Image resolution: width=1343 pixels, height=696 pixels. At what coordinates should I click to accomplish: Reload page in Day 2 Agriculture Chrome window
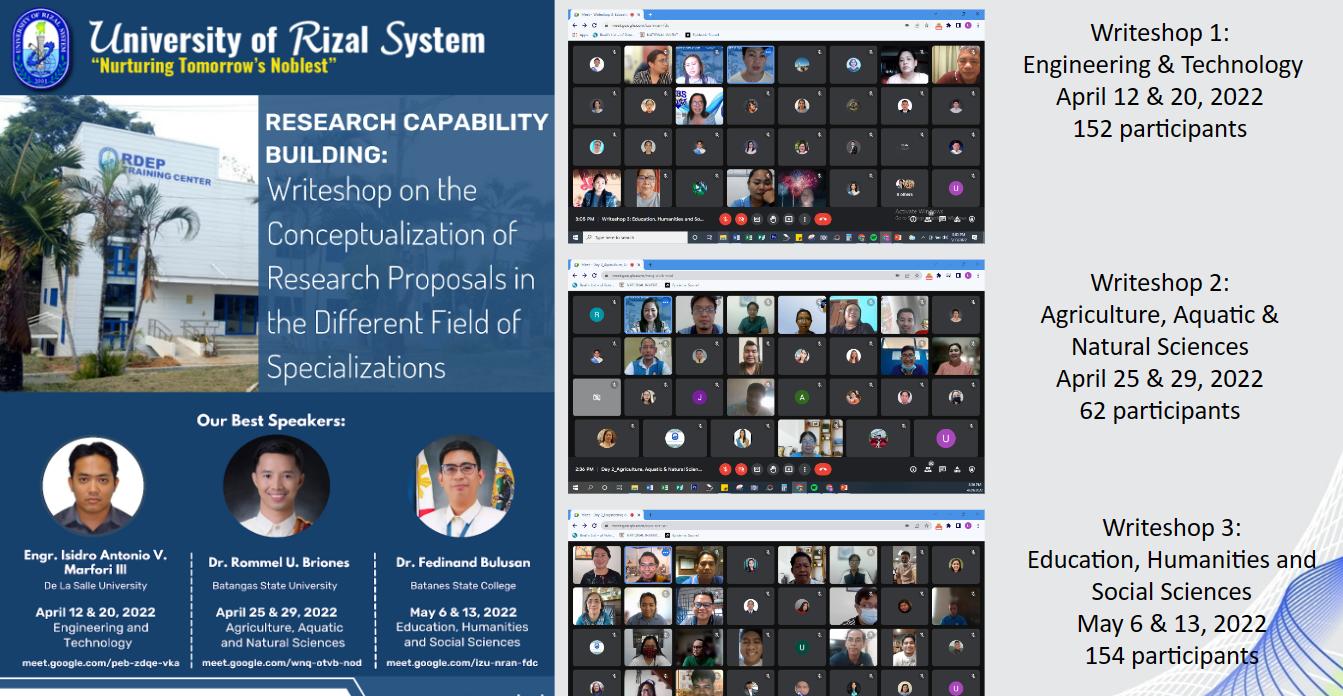tap(594, 275)
